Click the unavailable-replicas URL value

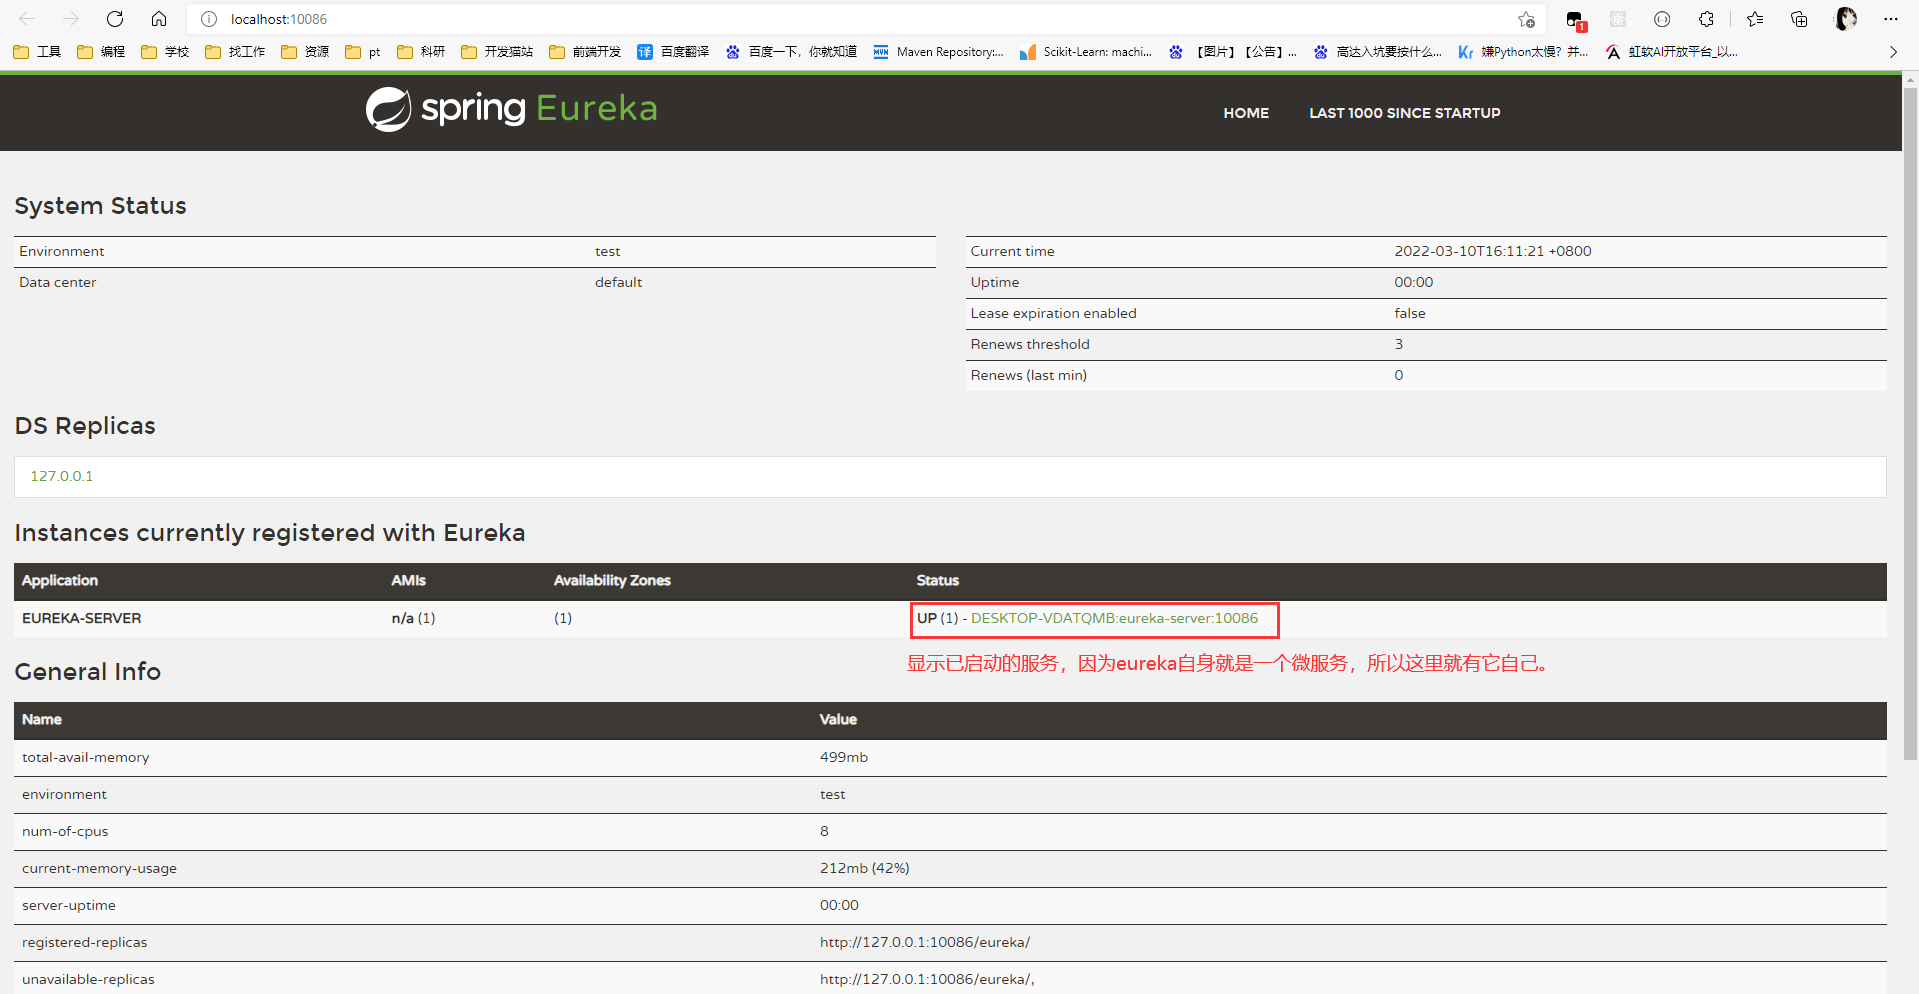click(927, 979)
